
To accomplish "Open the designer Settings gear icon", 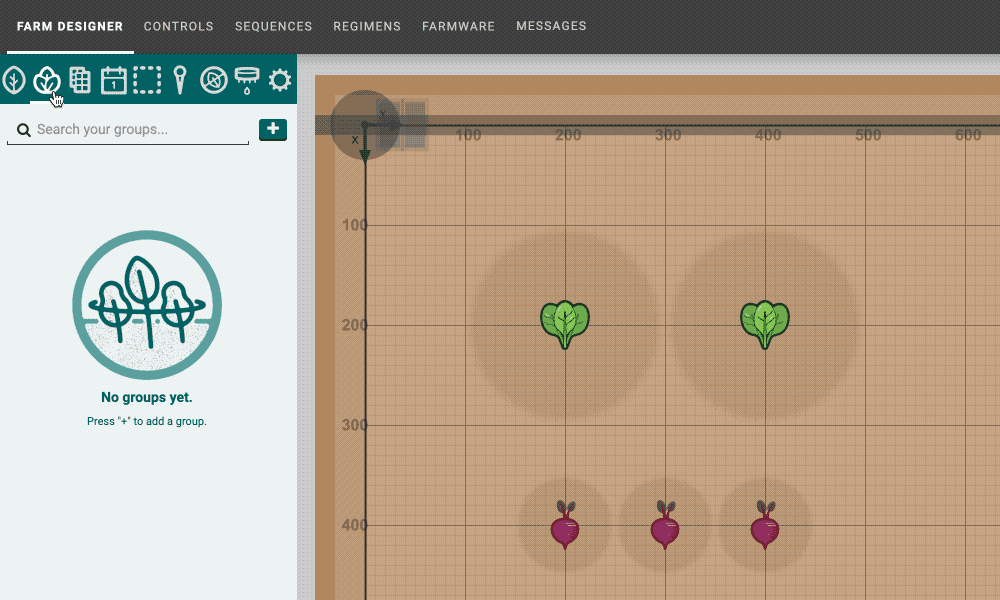I will (280, 80).
